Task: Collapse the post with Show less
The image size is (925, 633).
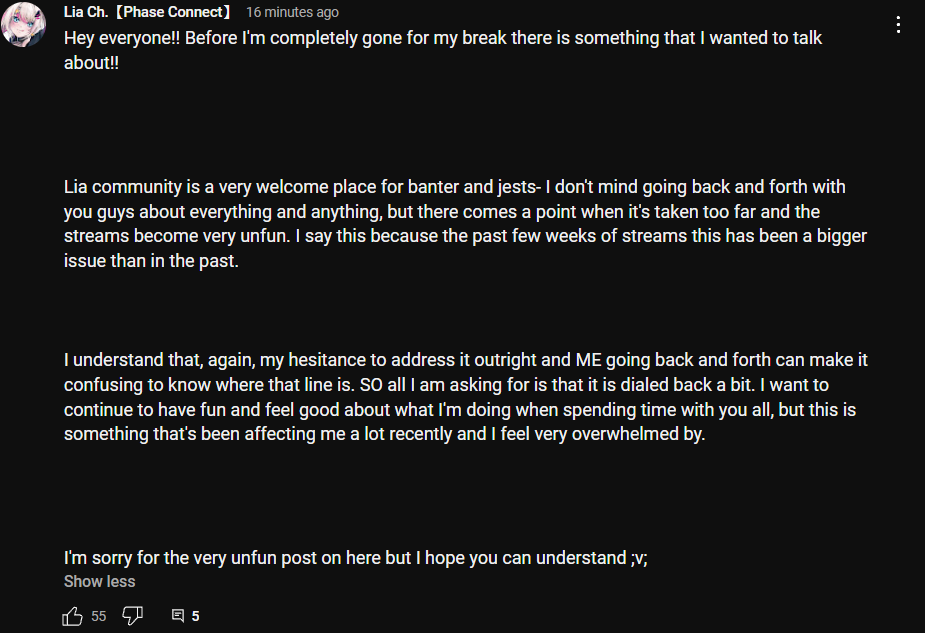Action: click(x=99, y=582)
